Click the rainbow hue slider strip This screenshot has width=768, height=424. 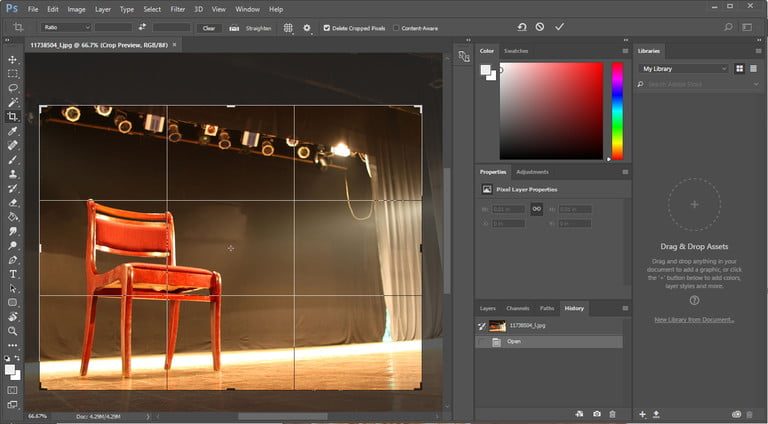pyautogui.click(x=617, y=110)
